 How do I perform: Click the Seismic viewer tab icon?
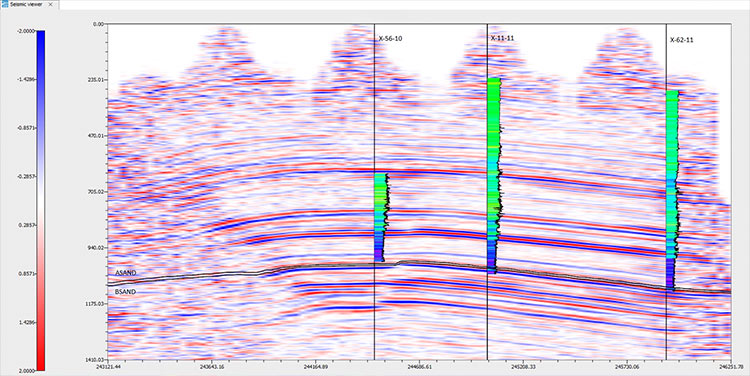pos(5,4)
